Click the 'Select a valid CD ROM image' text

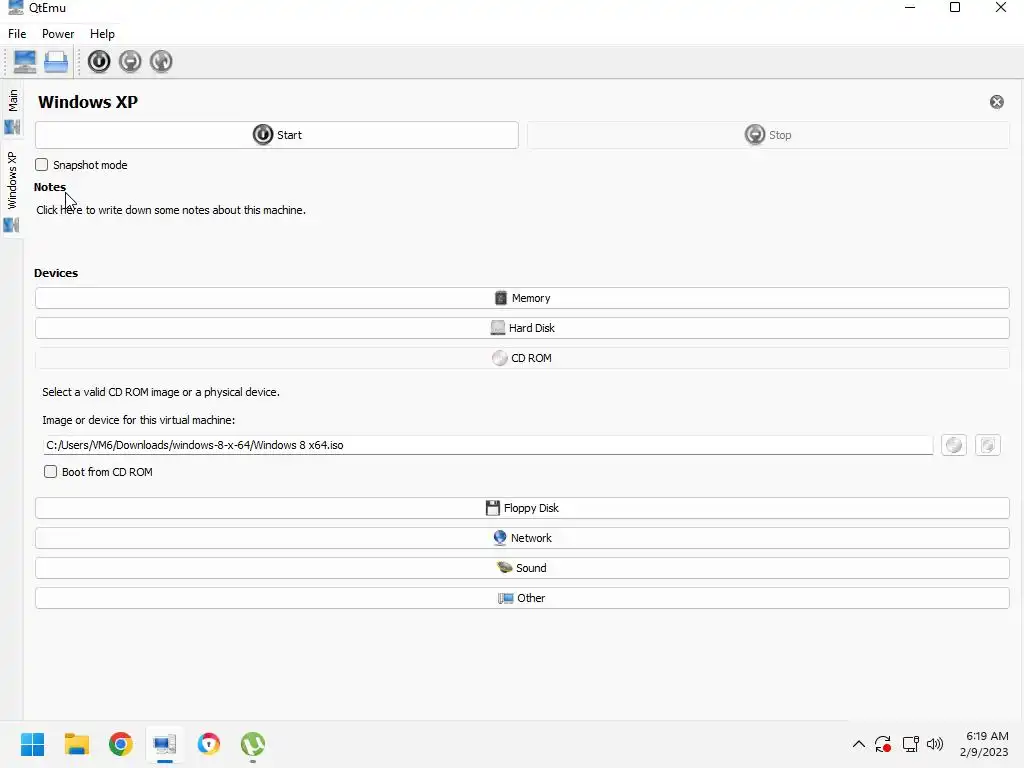pos(161,392)
